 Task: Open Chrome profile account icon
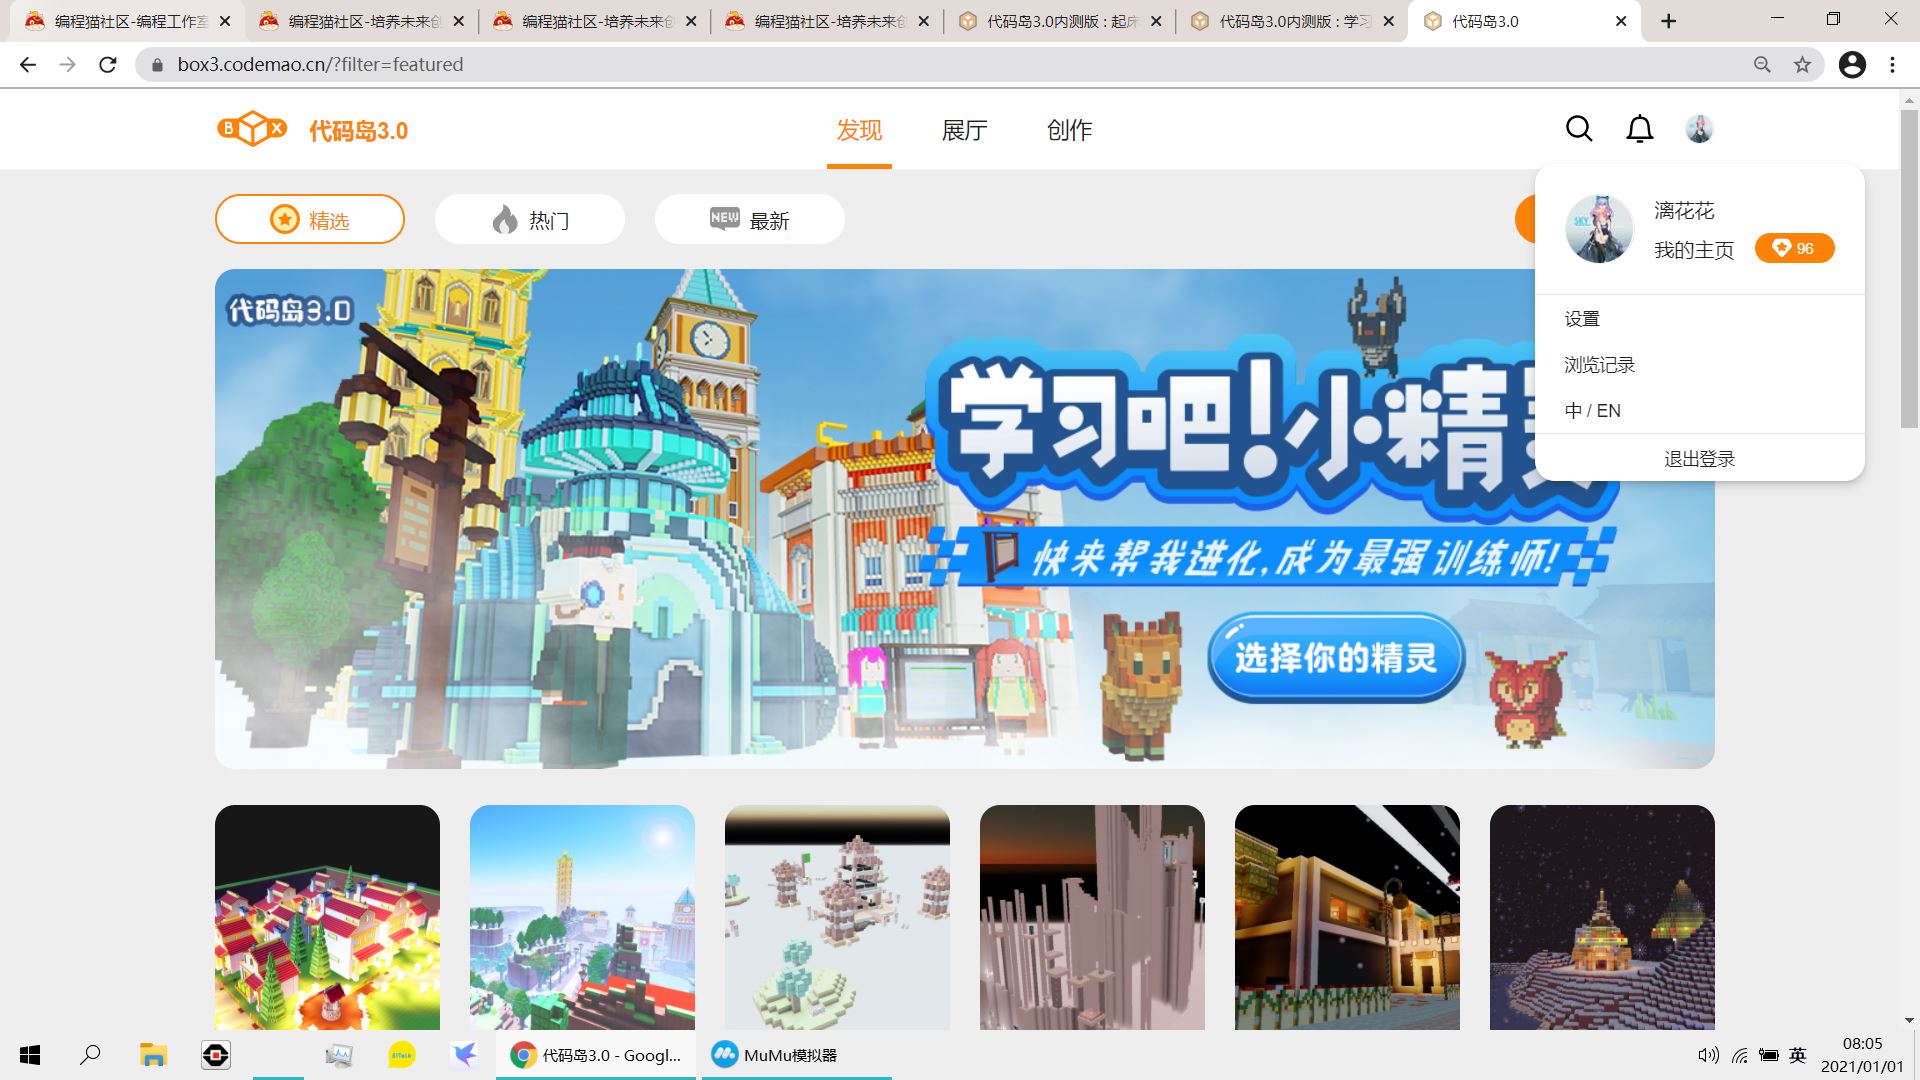tap(1852, 64)
